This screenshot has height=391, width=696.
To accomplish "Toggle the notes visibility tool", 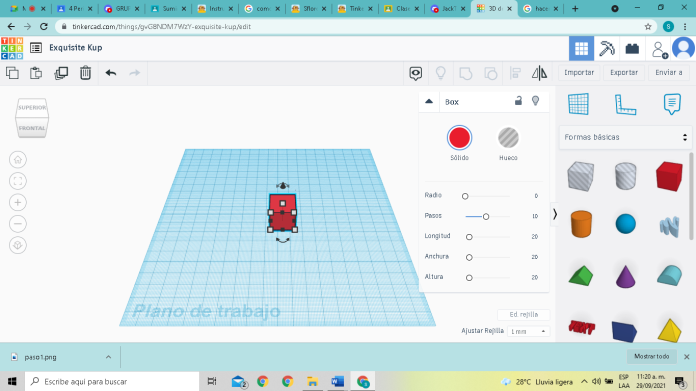I will click(415, 73).
